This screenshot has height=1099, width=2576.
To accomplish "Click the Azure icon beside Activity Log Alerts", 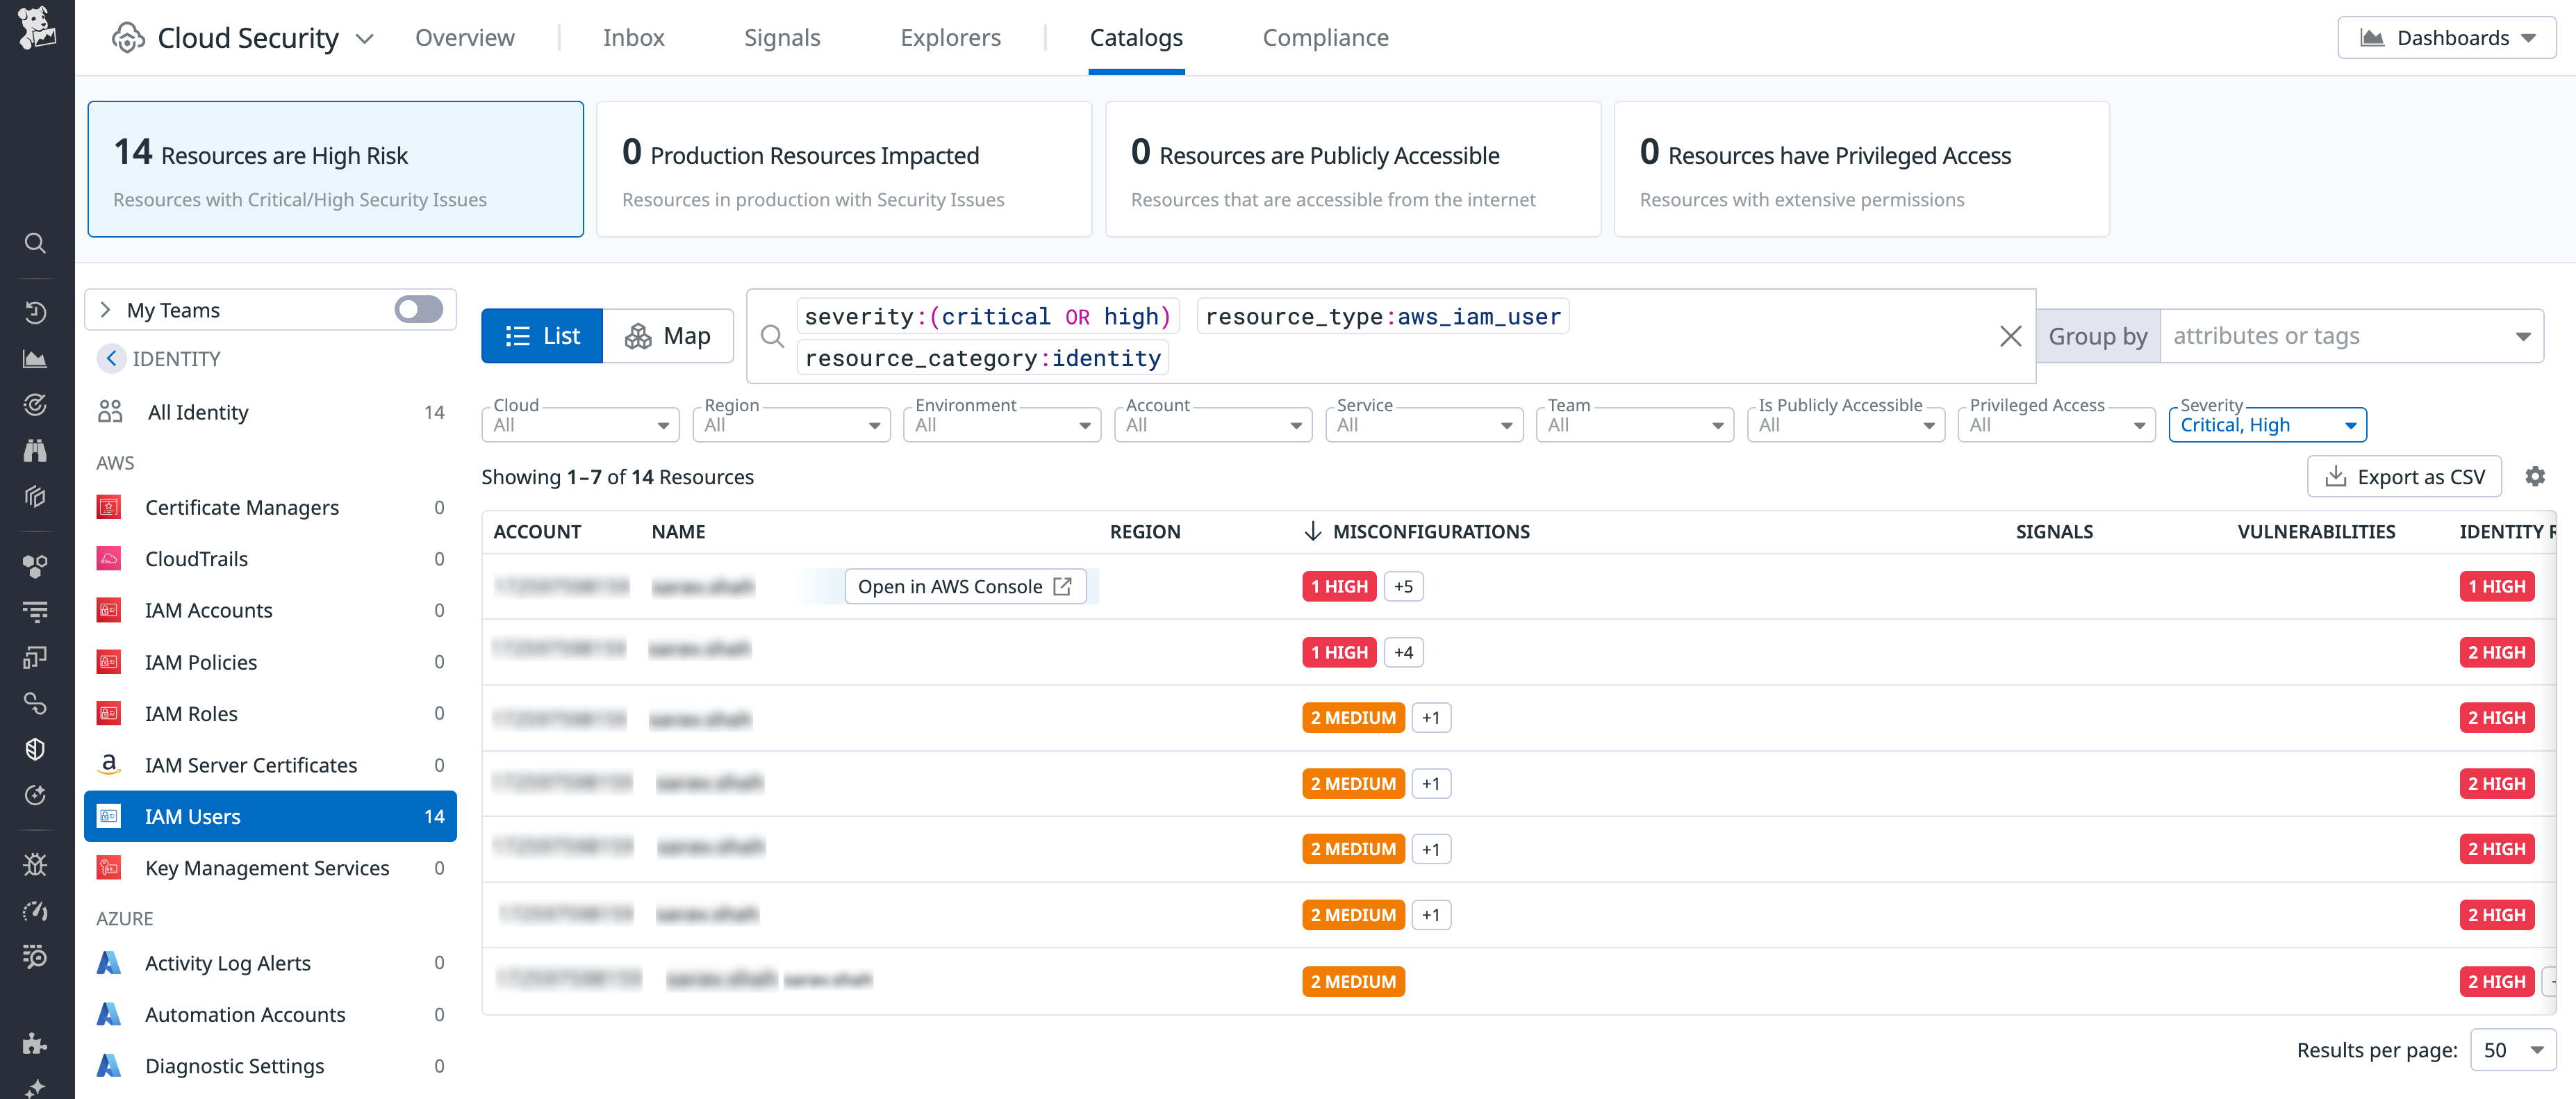I will [x=108, y=962].
